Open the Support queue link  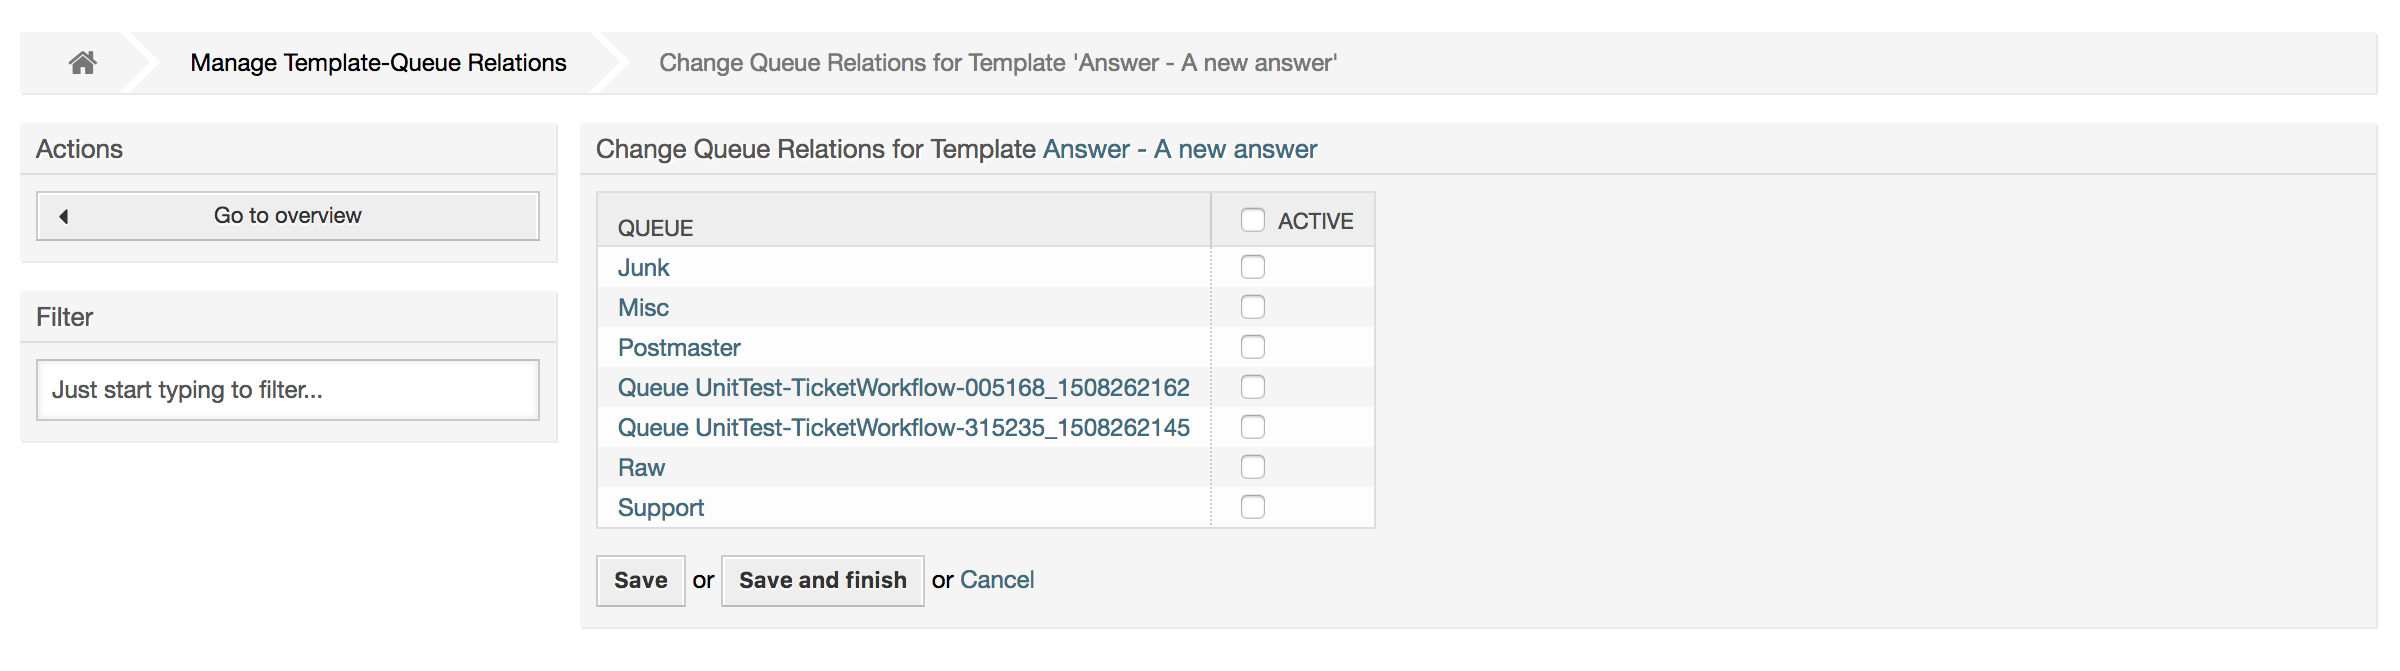click(x=661, y=508)
